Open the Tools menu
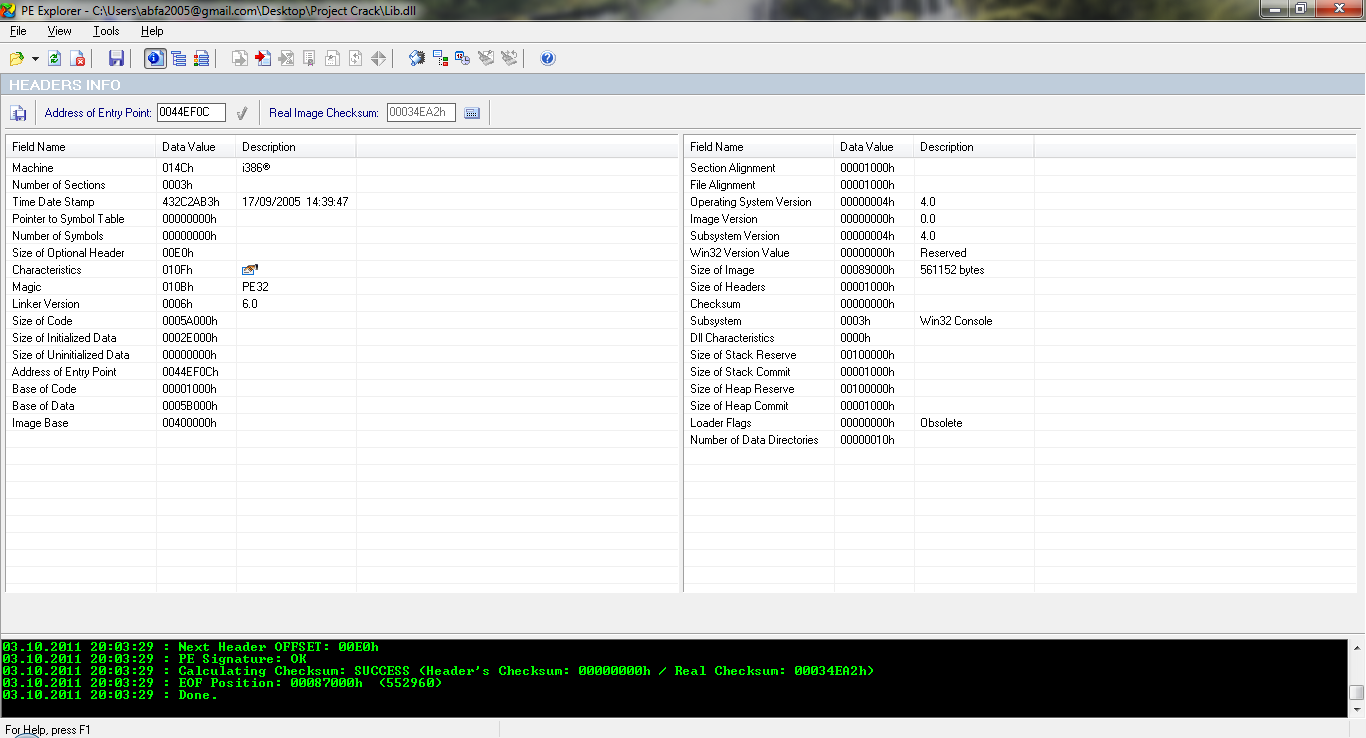1366x738 pixels. pos(106,31)
